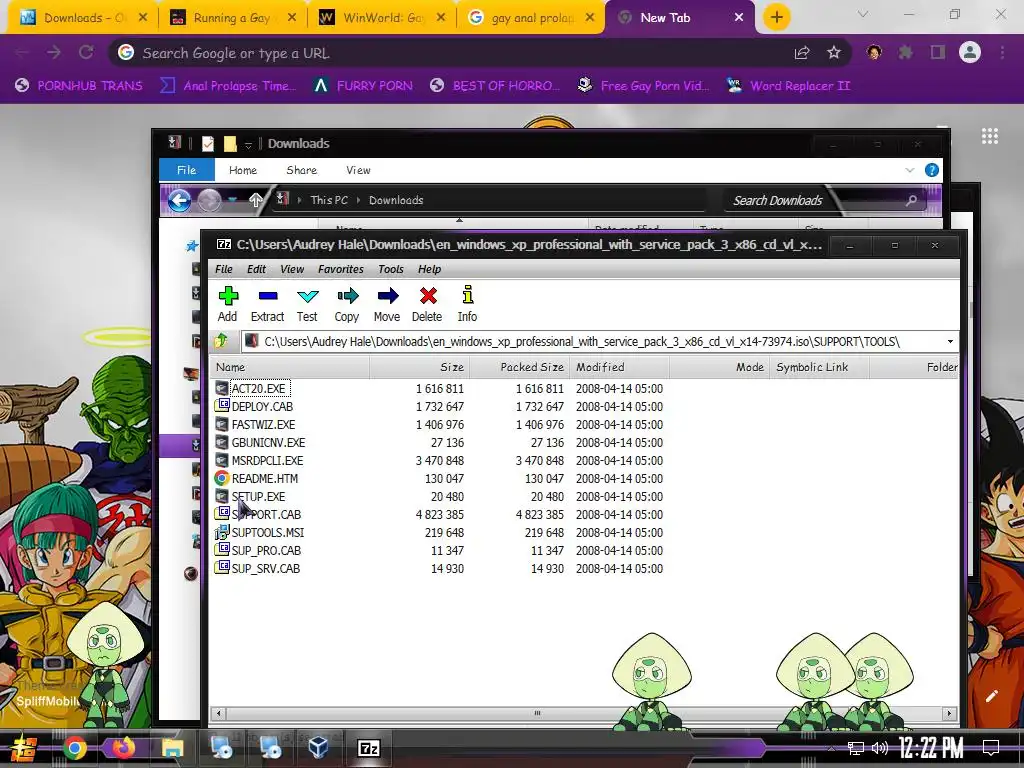Click the Info toolbar icon
This screenshot has height=768, width=1024.
(467, 304)
